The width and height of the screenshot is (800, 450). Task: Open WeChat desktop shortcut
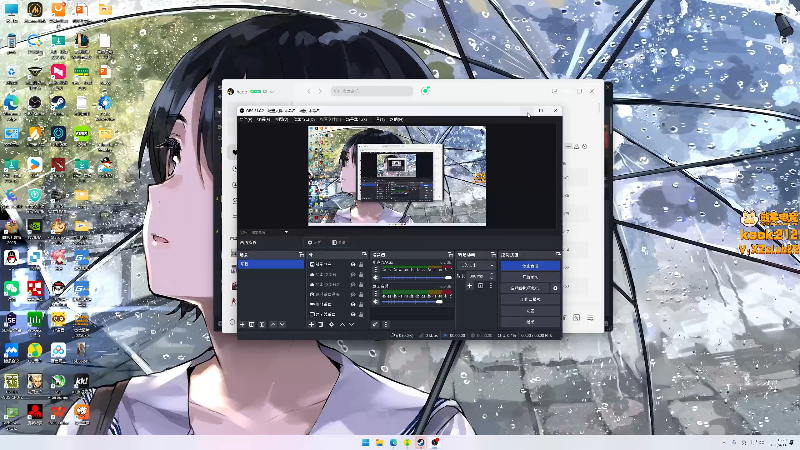[x=11, y=292]
